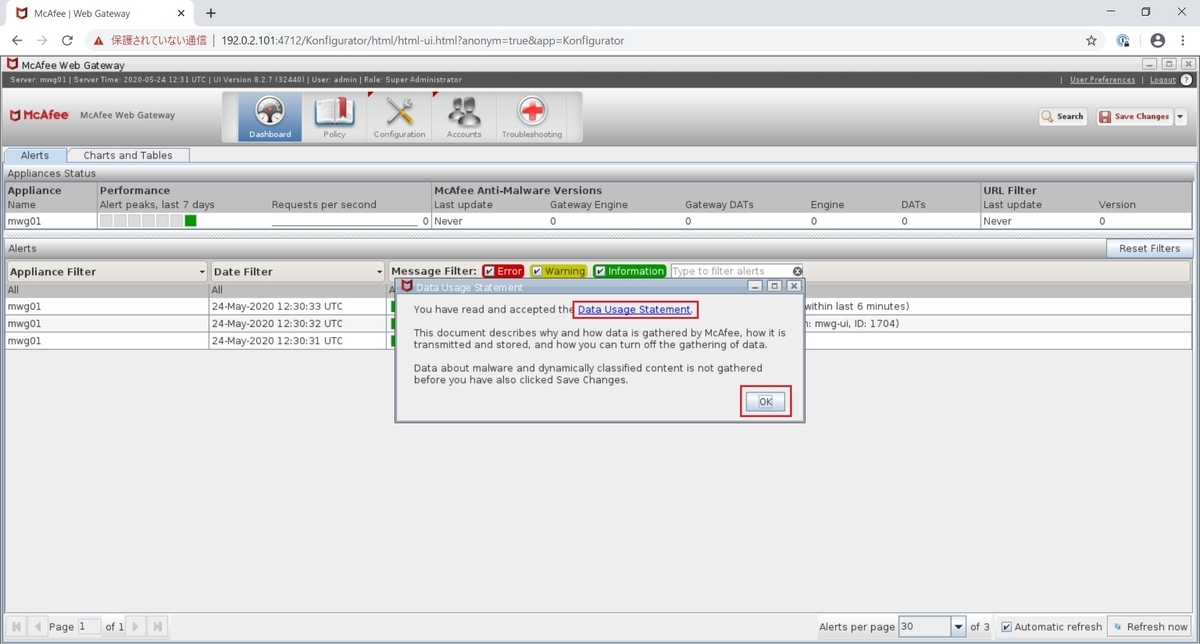The image size is (1200, 644).
Task: Click Refresh now button
Action: [1151, 627]
